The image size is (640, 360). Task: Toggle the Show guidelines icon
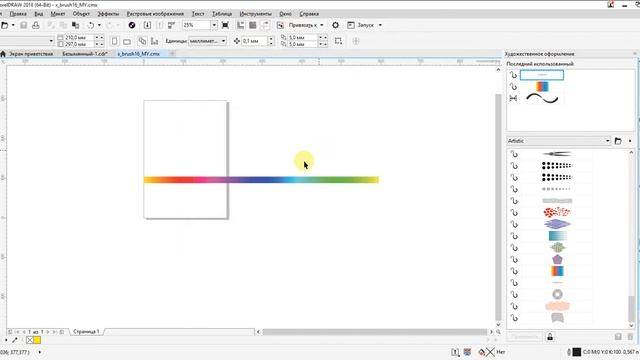pyautogui.click(x=265, y=25)
